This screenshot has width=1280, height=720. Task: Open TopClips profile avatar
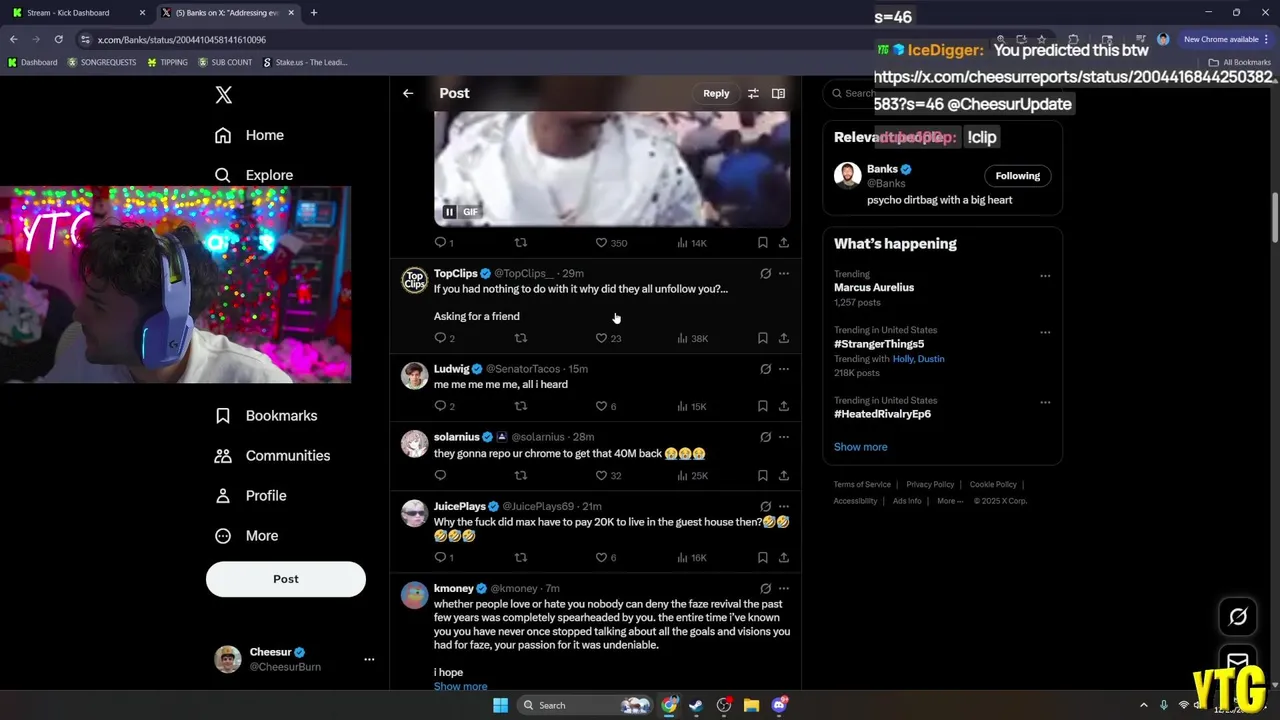414,281
